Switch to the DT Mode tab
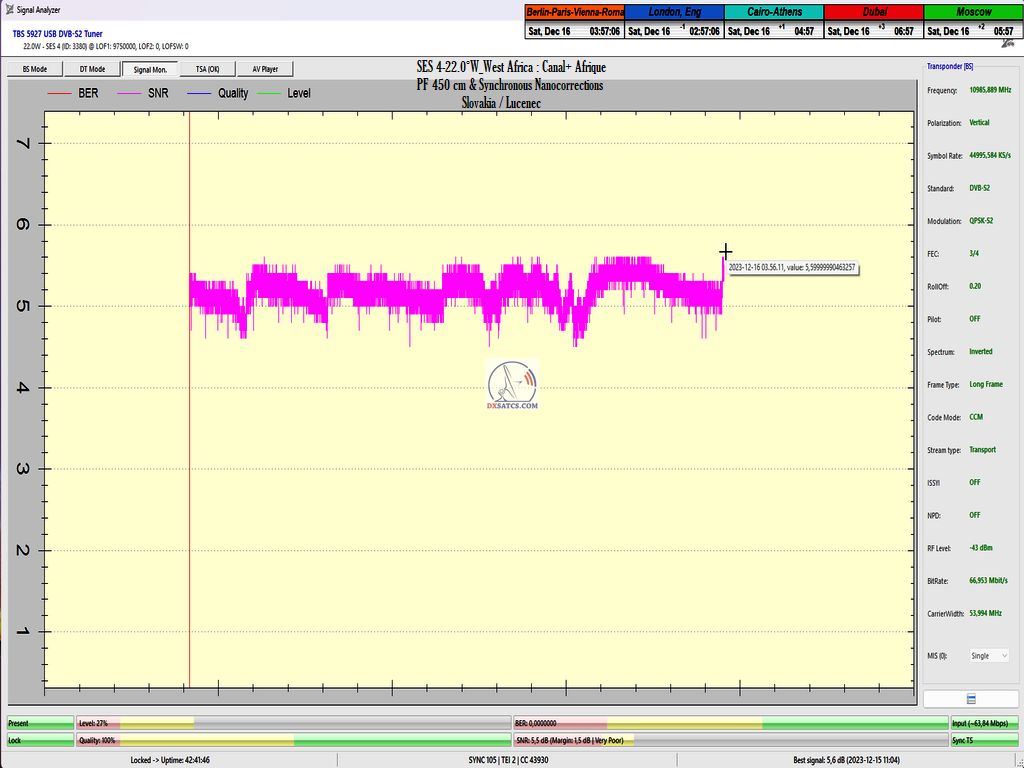The height and width of the screenshot is (768, 1024). point(91,69)
